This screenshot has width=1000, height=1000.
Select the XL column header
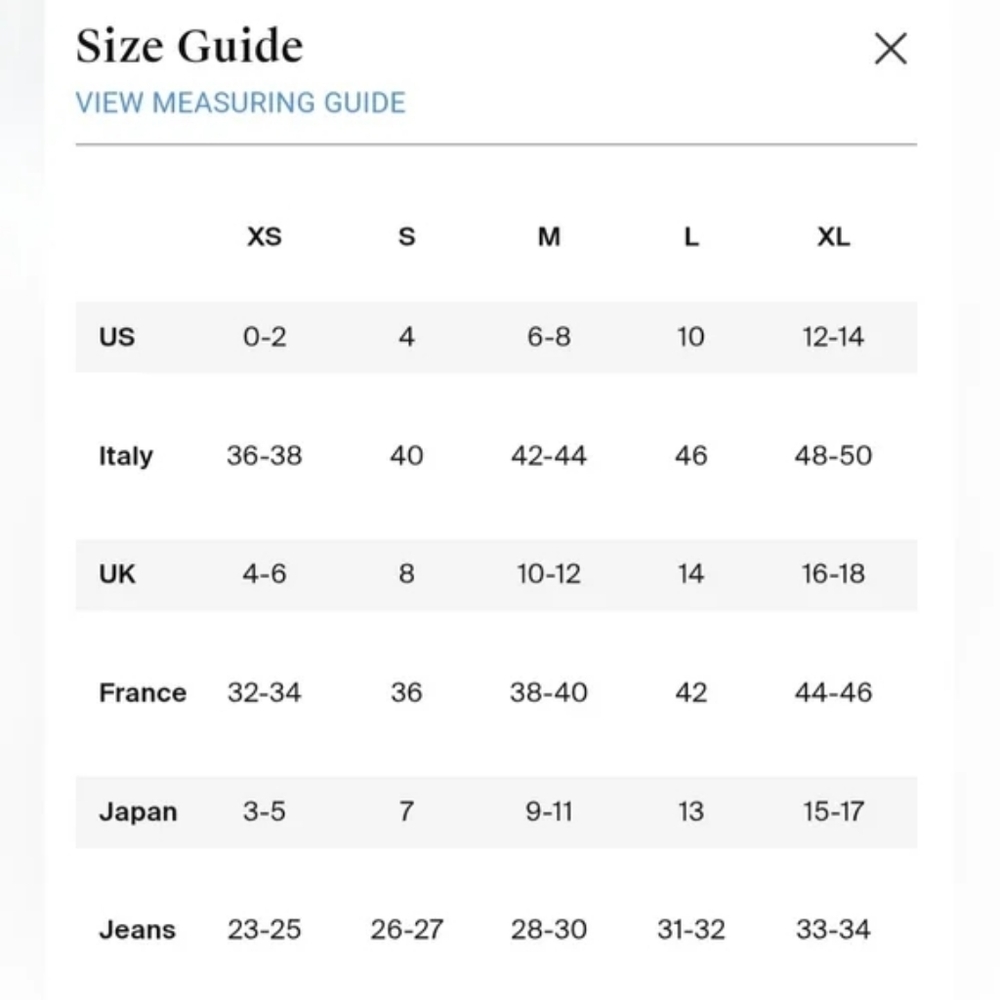pos(834,237)
